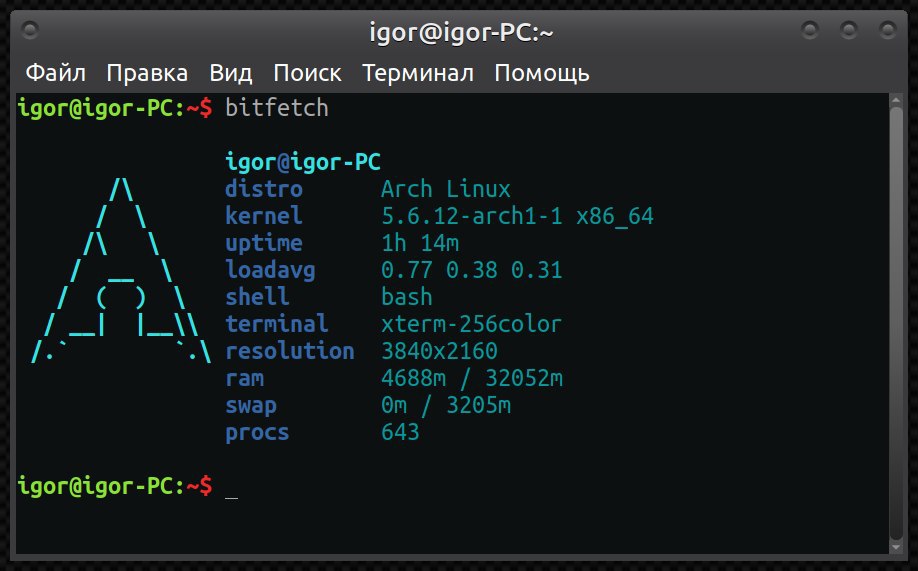Click the scrollbar down arrow

(x=895, y=548)
